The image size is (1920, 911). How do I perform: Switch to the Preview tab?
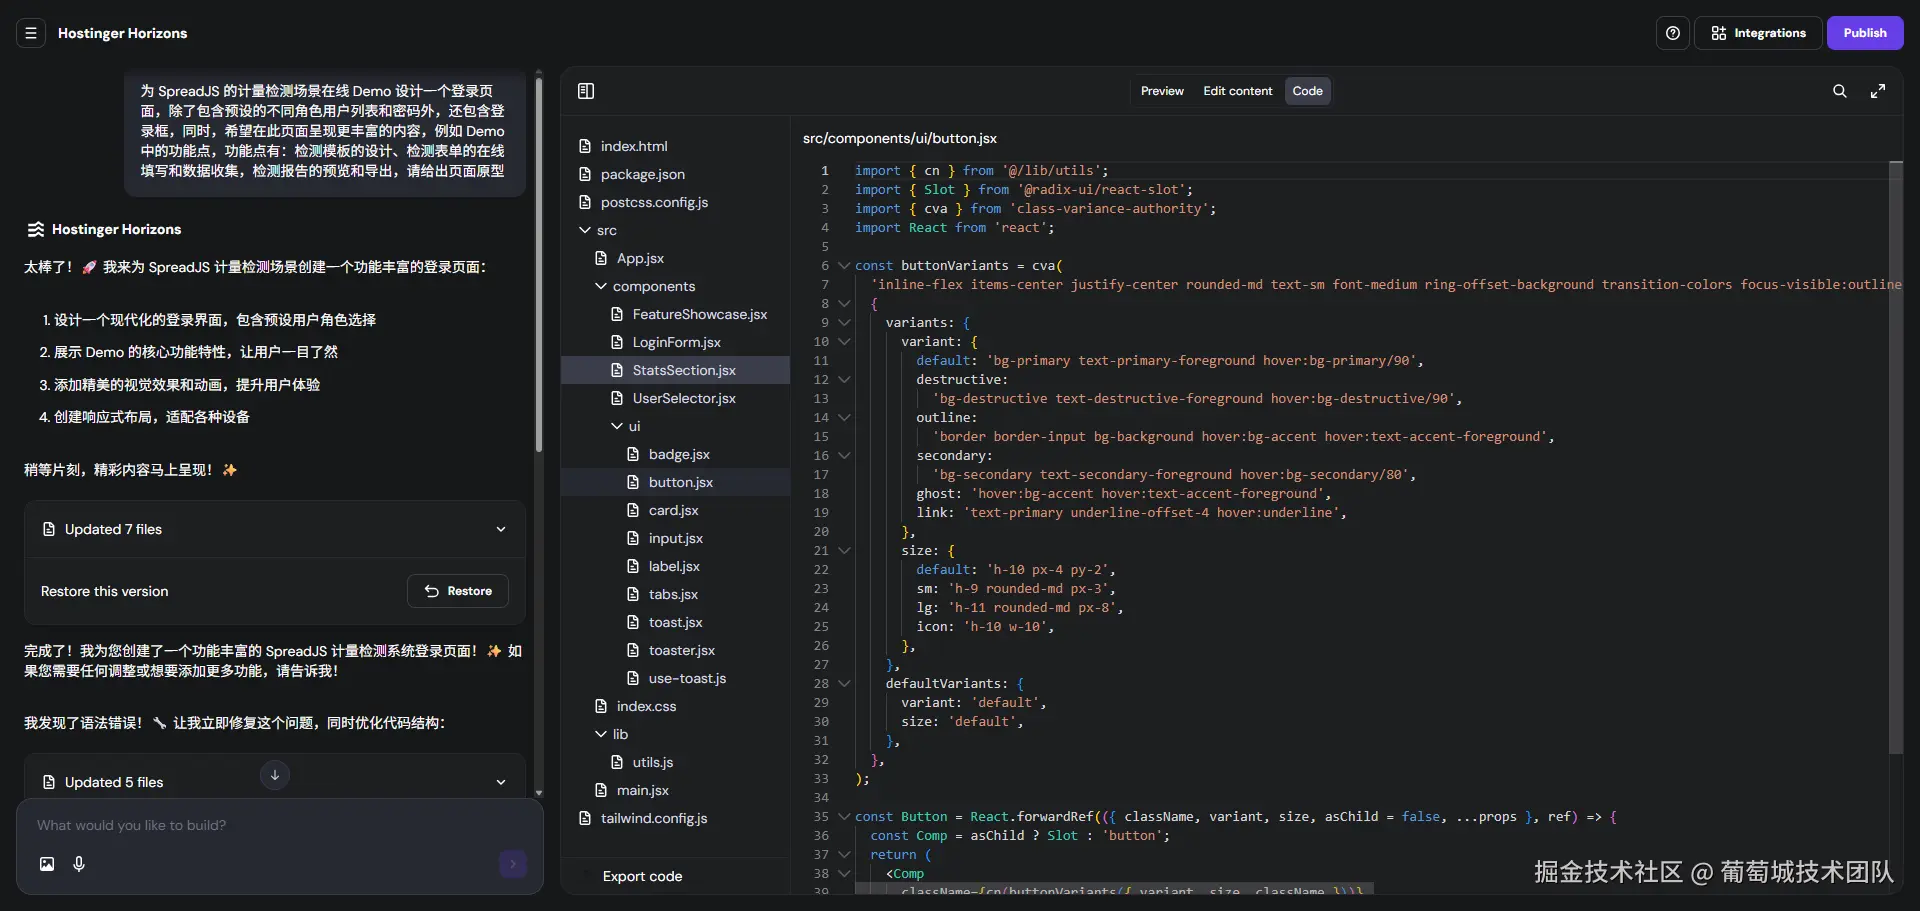(x=1162, y=91)
